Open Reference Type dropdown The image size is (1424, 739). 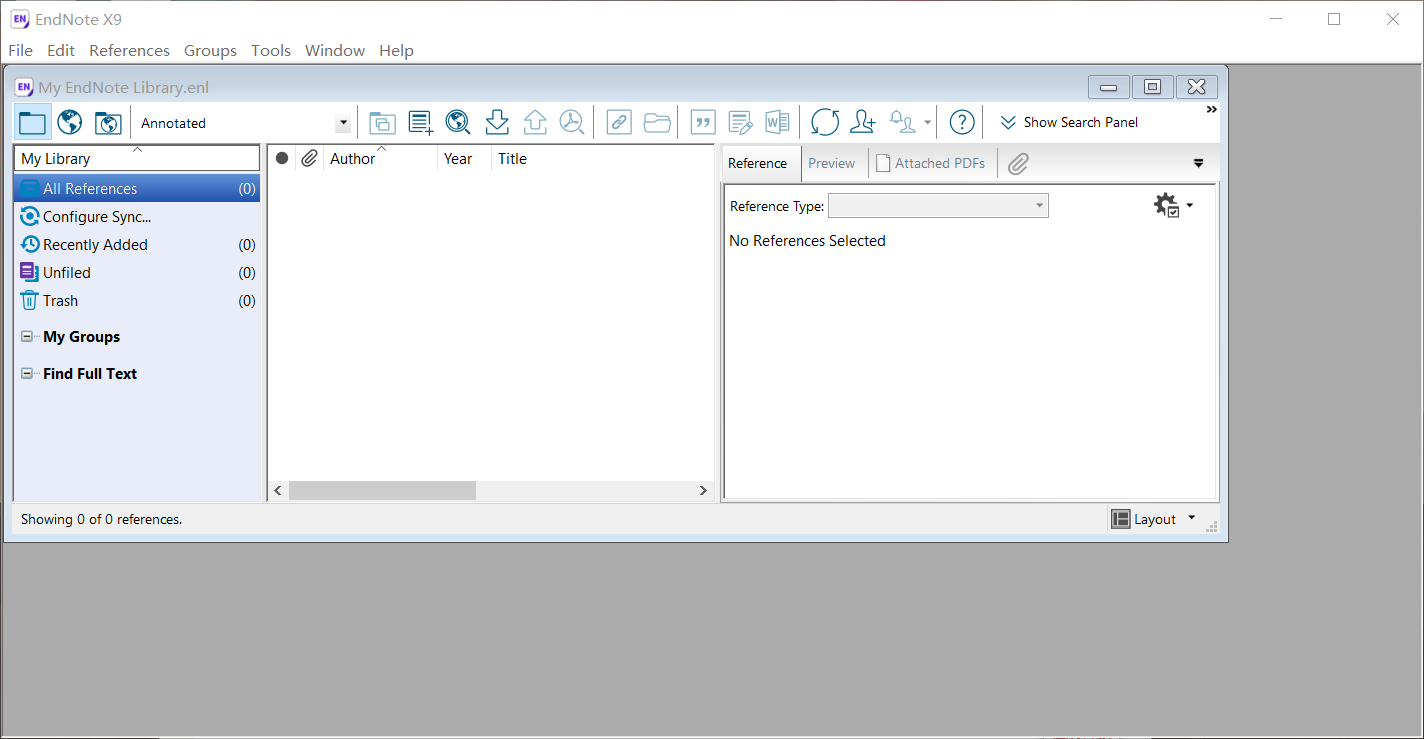938,206
